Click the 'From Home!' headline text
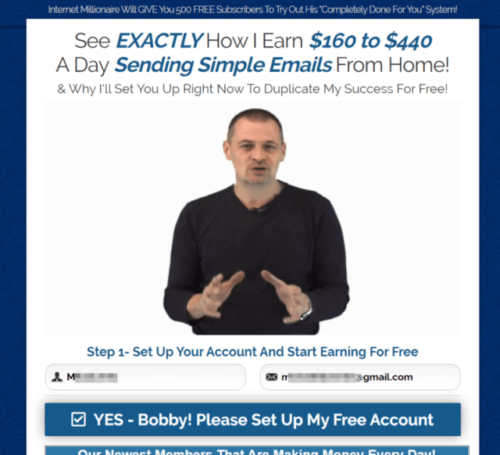The height and width of the screenshot is (455, 500). click(392, 65)
